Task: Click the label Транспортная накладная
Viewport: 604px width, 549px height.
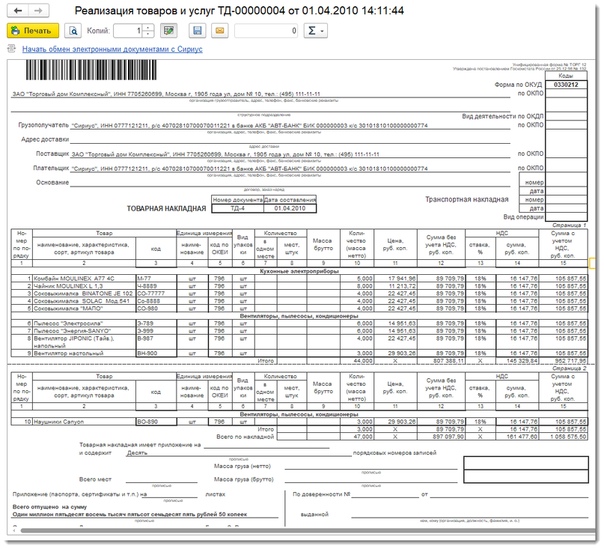Action: (x=467, y=200)
